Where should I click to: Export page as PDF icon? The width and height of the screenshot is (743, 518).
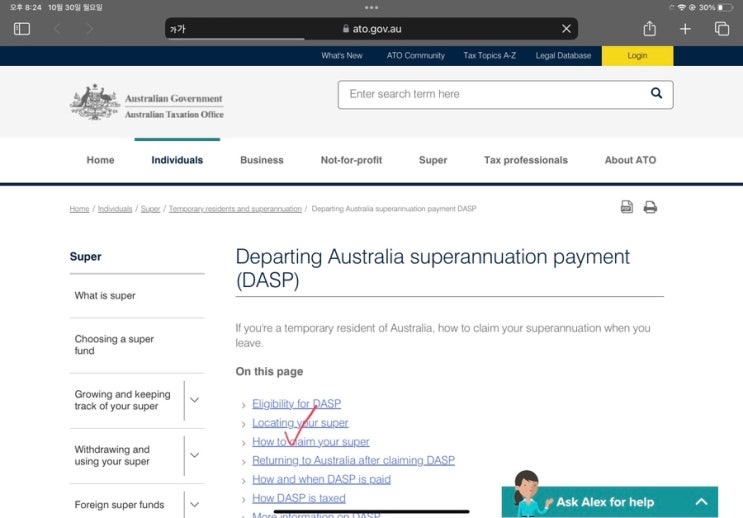coord(626,207)
